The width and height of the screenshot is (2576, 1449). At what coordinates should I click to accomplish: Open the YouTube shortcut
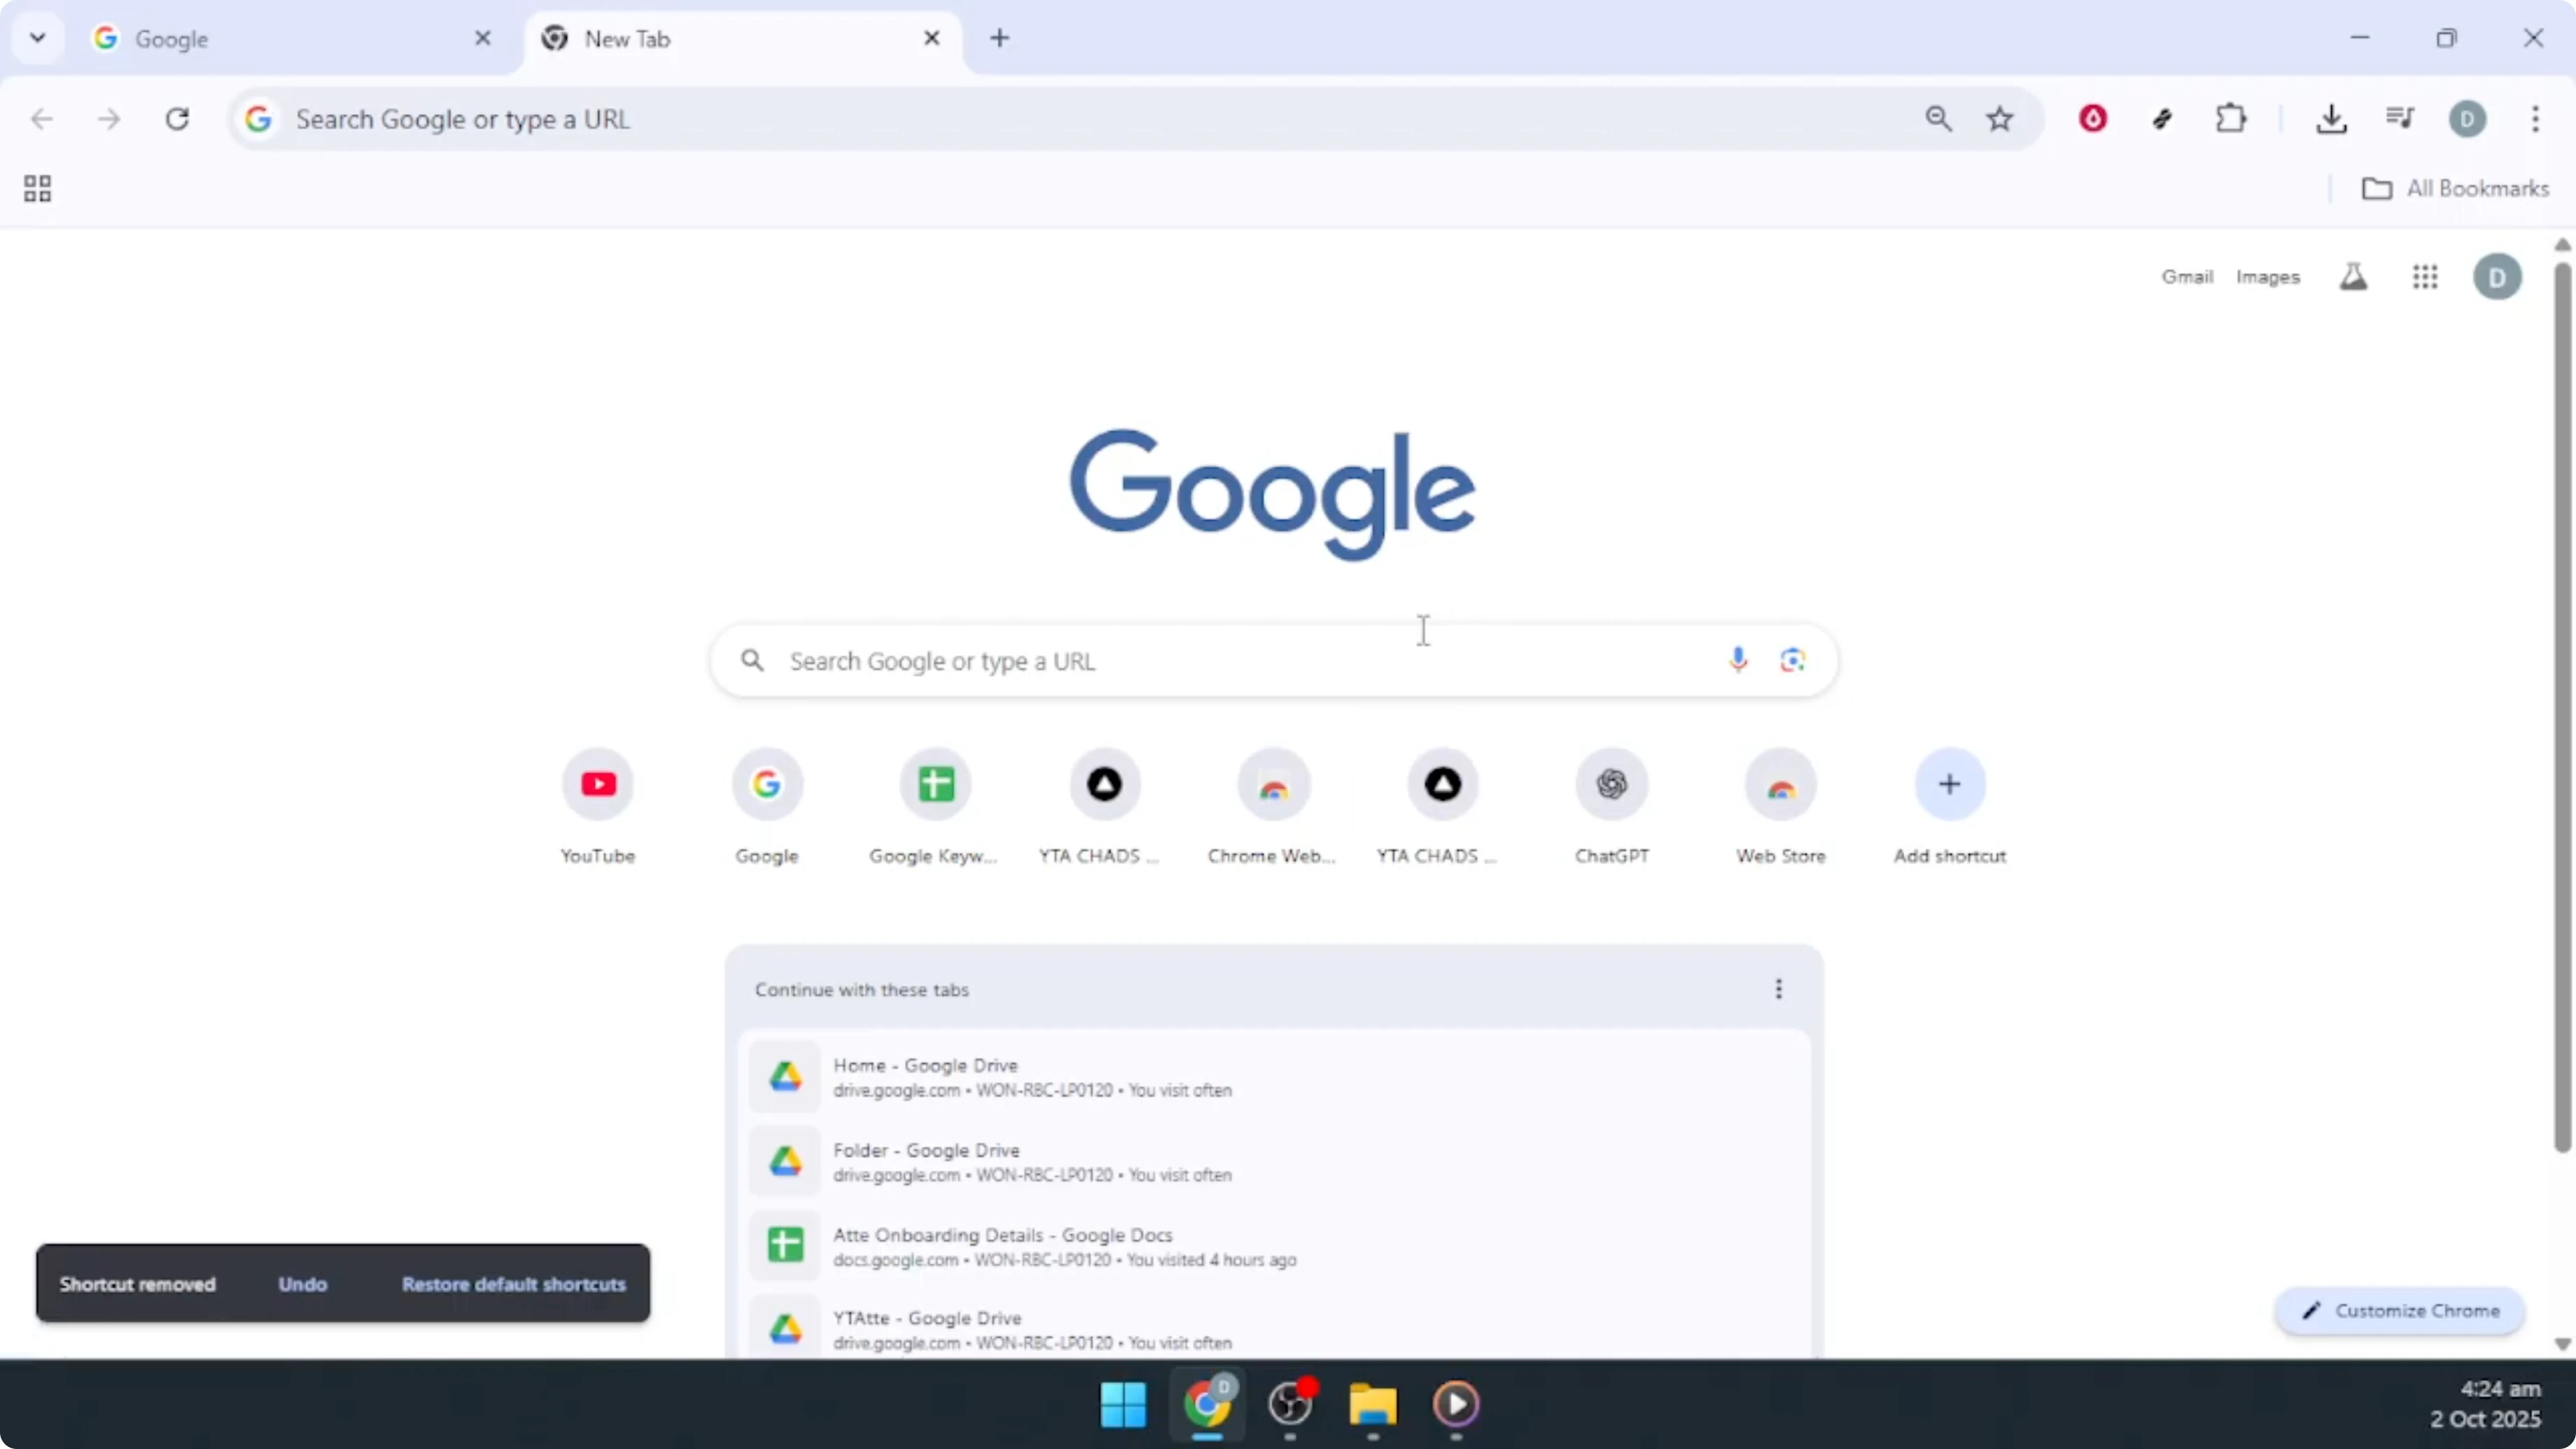pyautogui.click(x=597, y=784)
